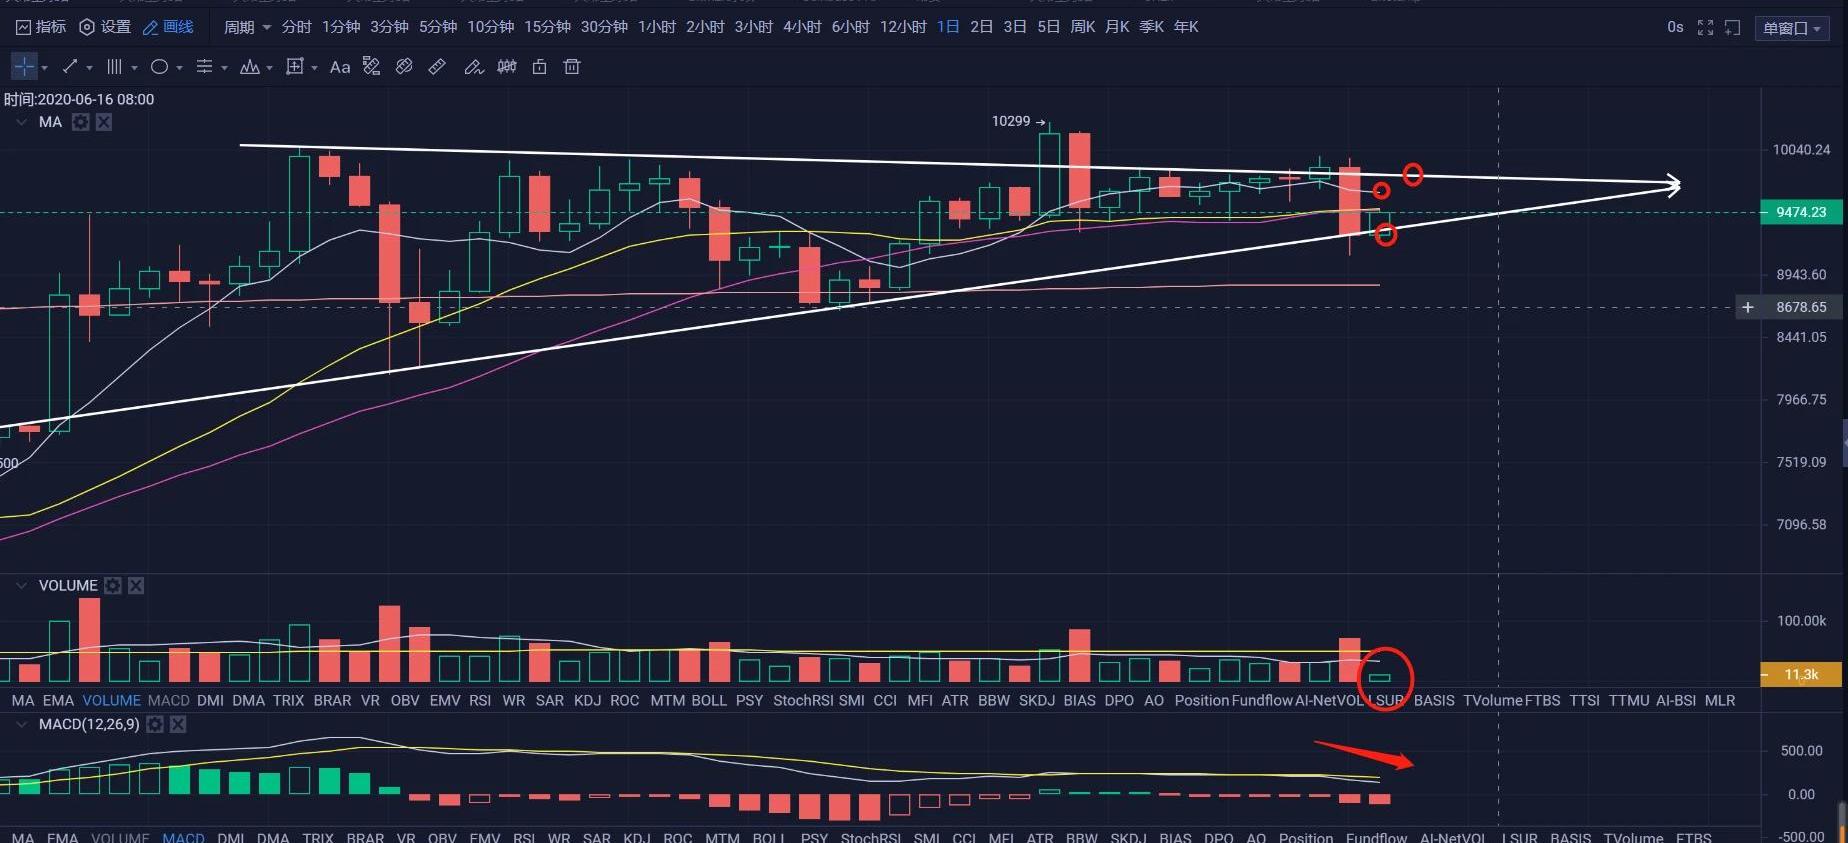Select the crosshair cursor tool
1848x843 pixels.
[24, 67]
